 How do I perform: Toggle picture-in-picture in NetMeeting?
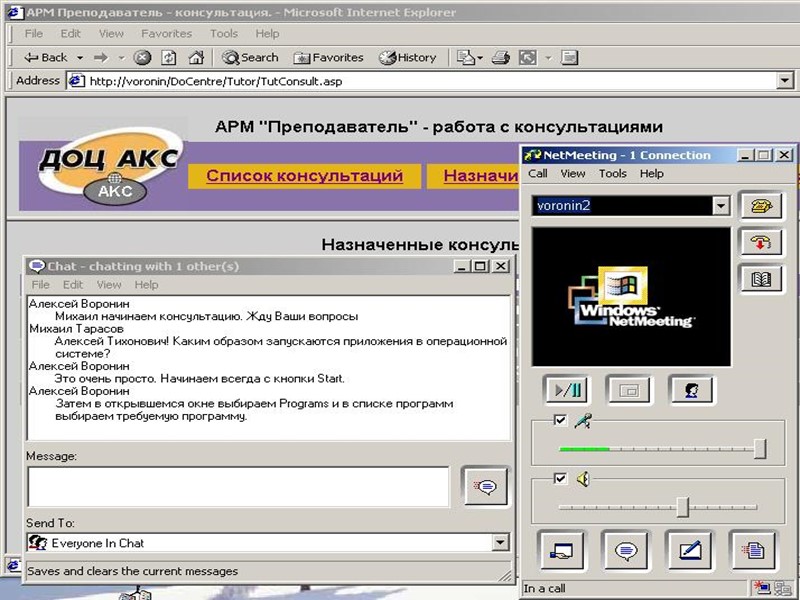tap(630, 390)
